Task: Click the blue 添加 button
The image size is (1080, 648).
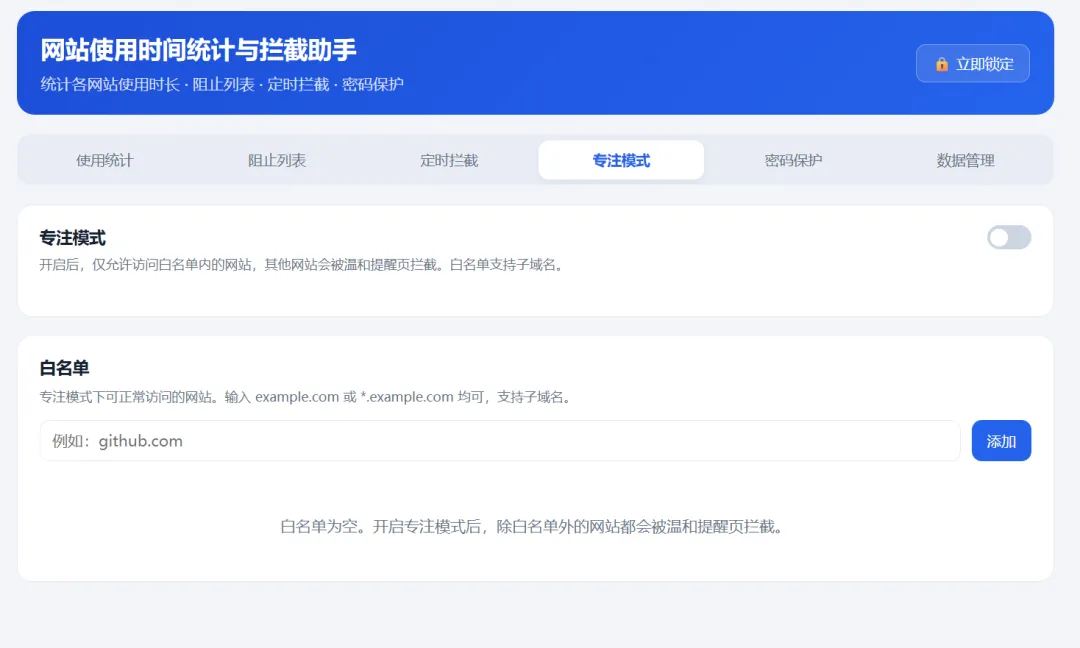Action: click(1001, 441)
